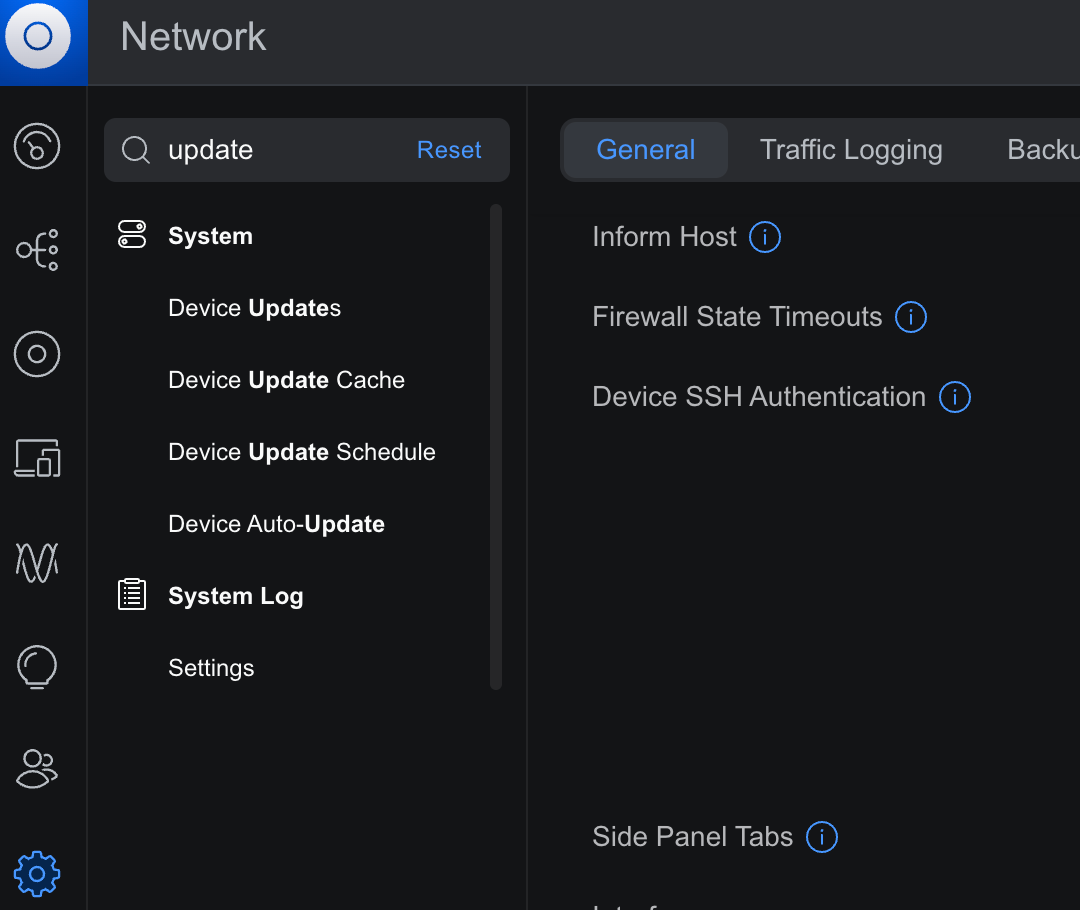
Task: Switch to the Traffic Logging tab
Action: 851,149
